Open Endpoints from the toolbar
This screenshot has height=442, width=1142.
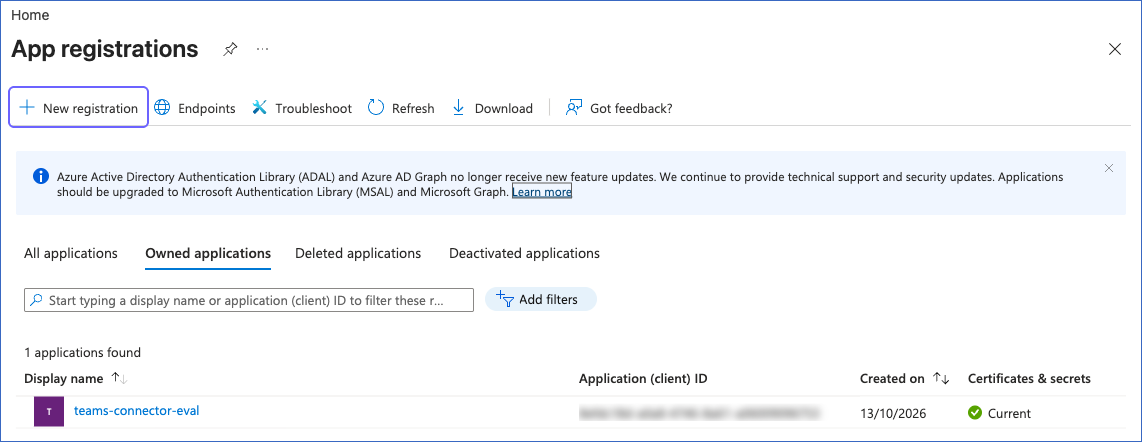pos(196,108)
